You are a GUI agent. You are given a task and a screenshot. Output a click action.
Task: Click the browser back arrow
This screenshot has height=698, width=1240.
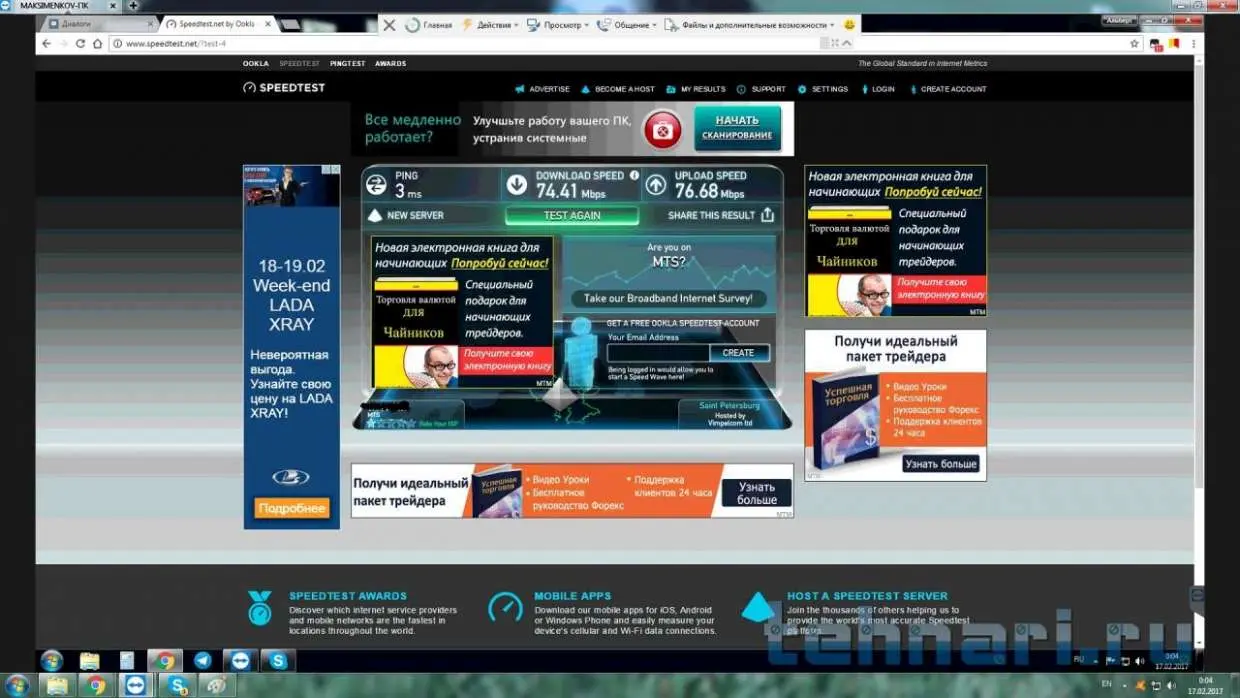click(x=45, y=44)
